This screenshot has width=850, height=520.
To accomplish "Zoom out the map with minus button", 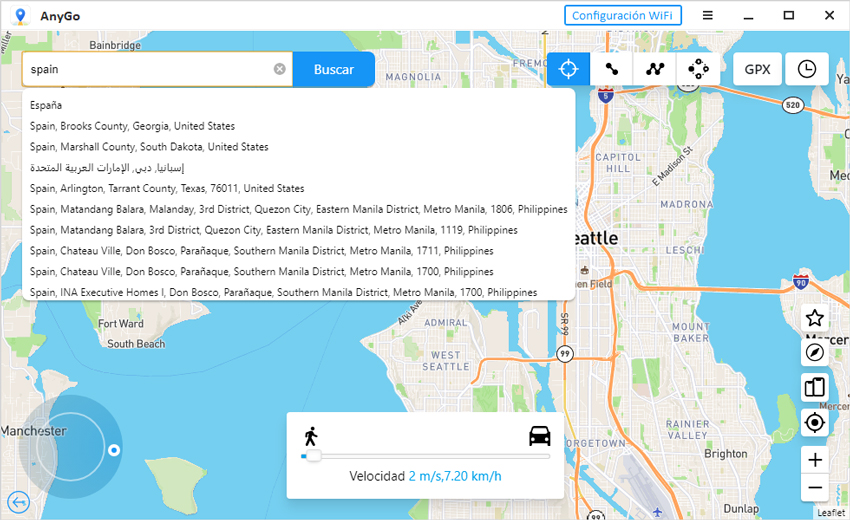I will [x=815, y=488].
